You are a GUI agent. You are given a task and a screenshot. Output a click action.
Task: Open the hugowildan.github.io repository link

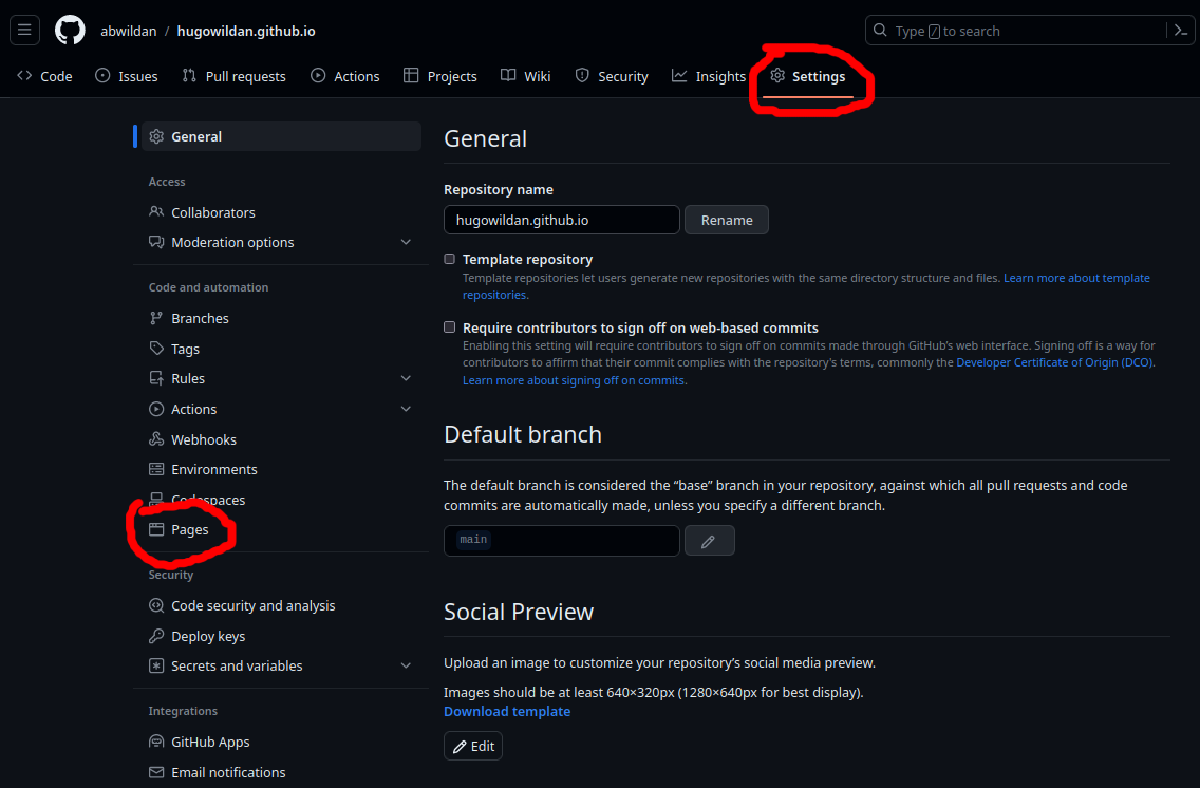[x=246, y=31]
